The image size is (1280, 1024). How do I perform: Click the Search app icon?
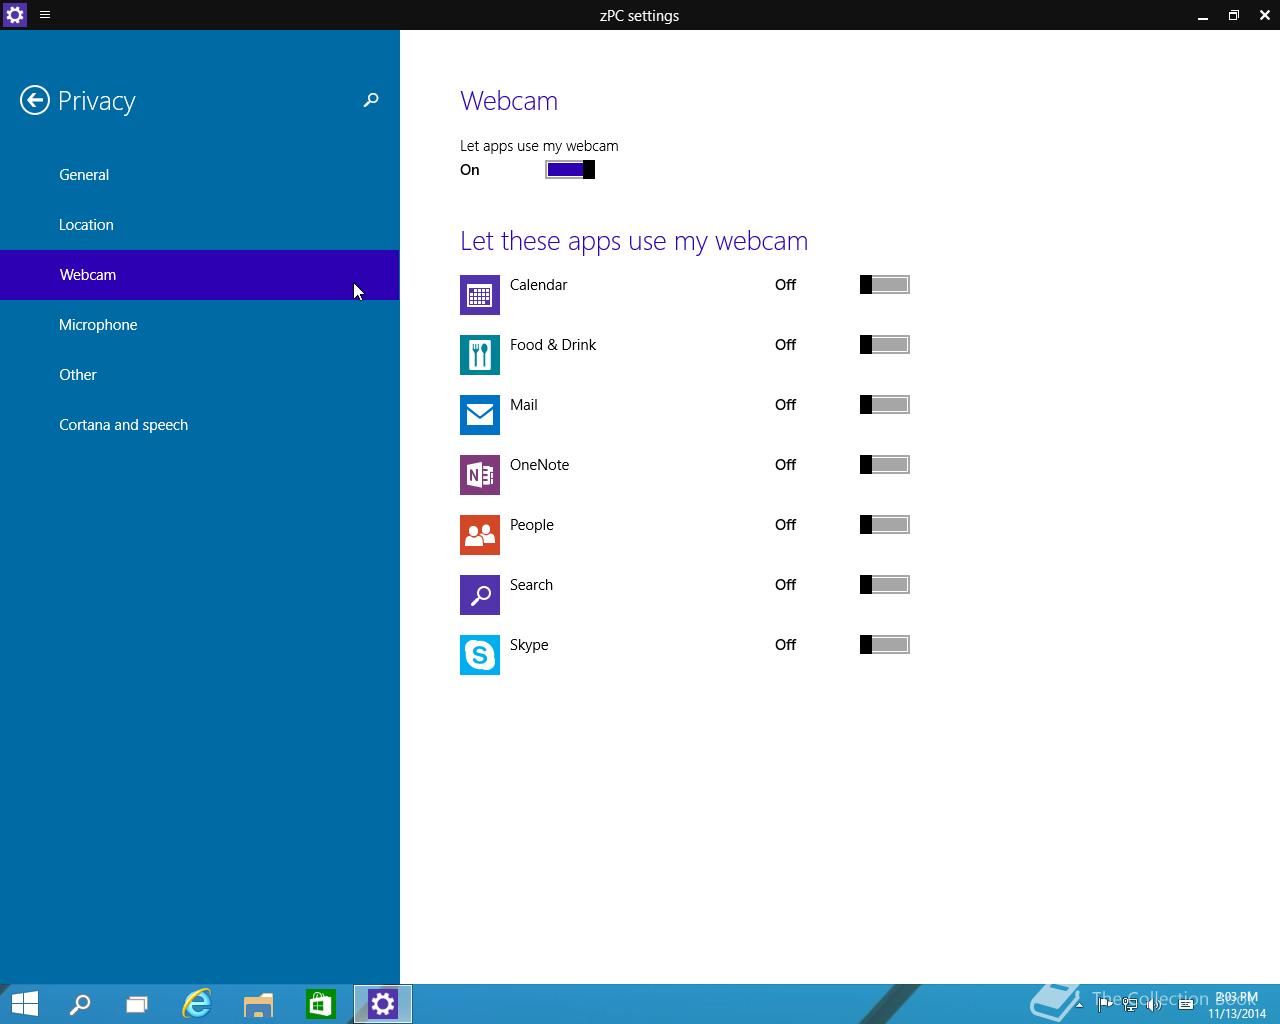pyautogui.click(x=480, y=595)
